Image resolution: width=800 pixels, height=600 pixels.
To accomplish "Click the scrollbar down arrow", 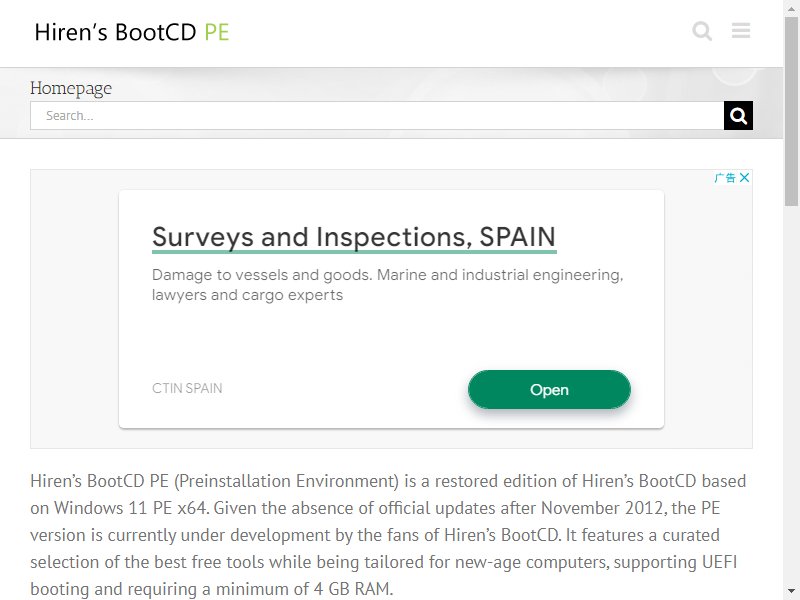I will point(792,592).
